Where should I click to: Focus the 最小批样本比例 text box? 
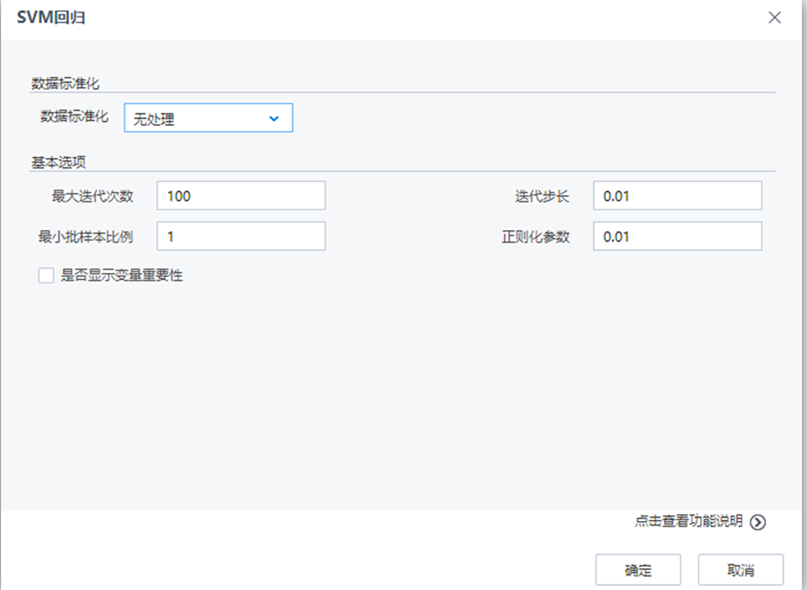tap(240, 236)
